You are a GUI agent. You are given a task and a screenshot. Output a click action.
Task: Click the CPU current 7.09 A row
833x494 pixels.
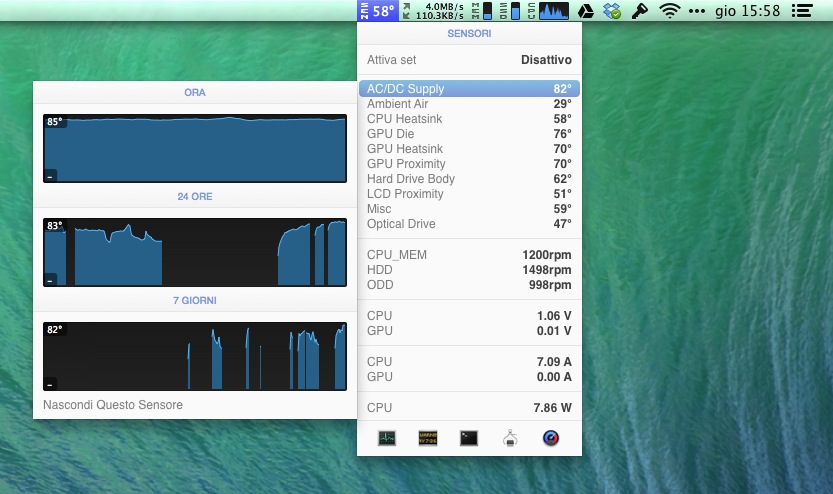coord(470,362)
